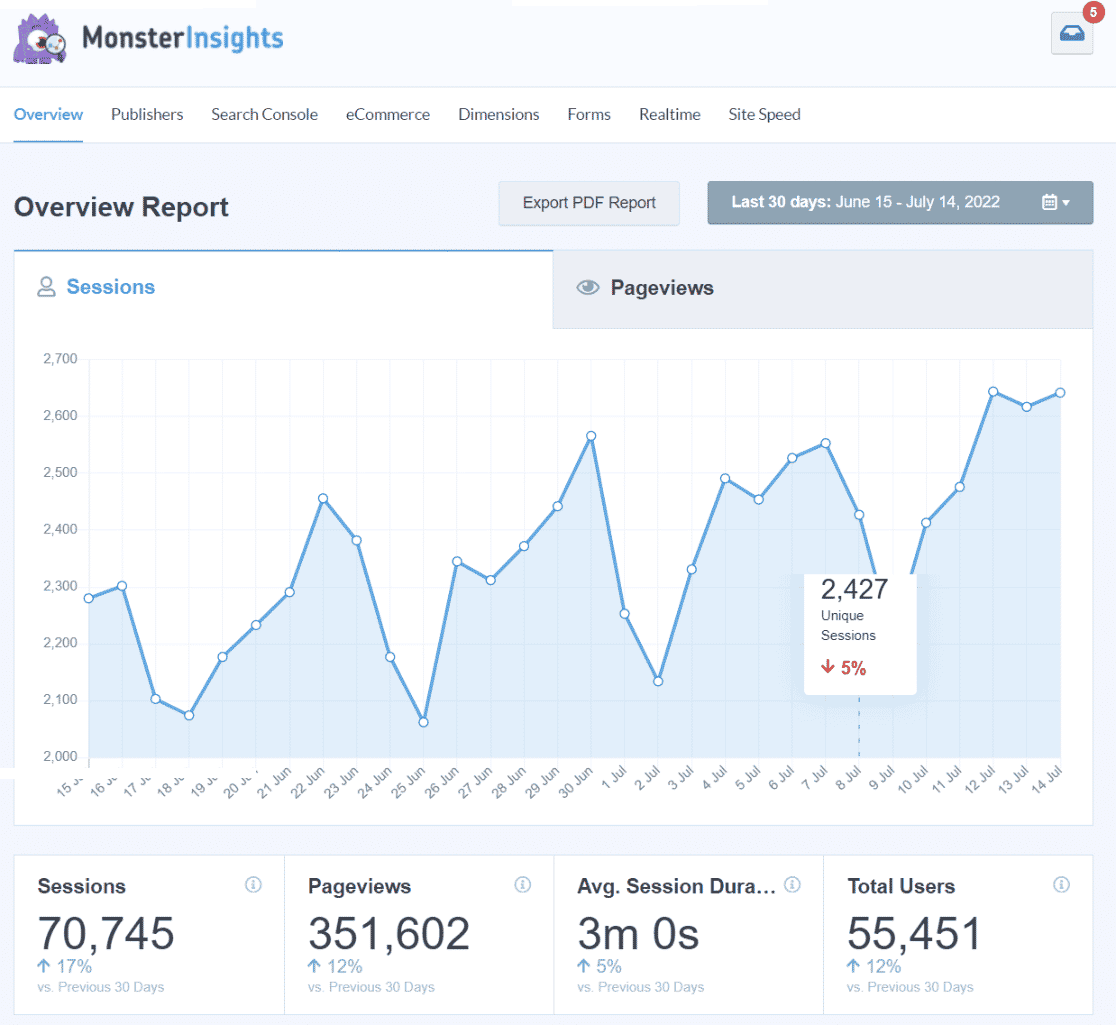This screenshot has height=1025, width=1116.
Task: Click the 30 Jun data point on chart
Action: coord(591,436)
